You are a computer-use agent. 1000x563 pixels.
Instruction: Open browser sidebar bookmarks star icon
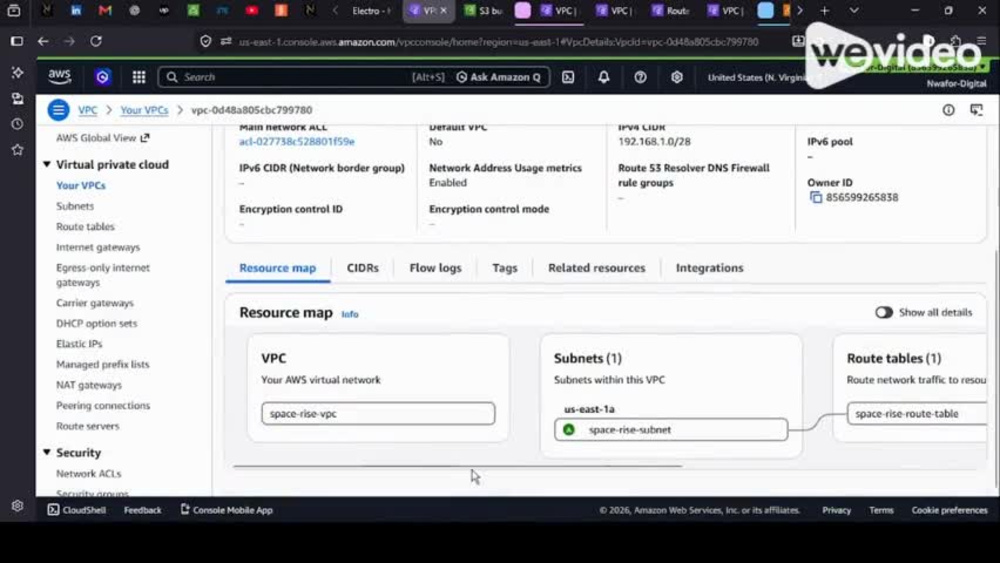pos(17,150)
